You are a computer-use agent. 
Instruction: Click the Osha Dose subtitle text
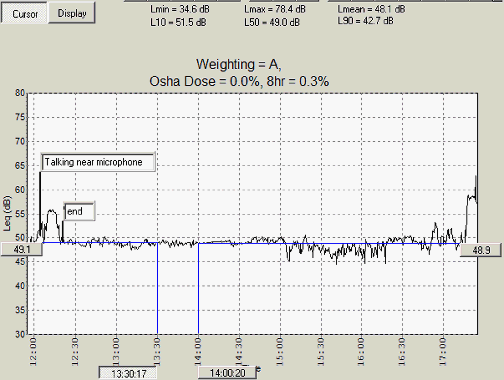(x=239, y=81)
